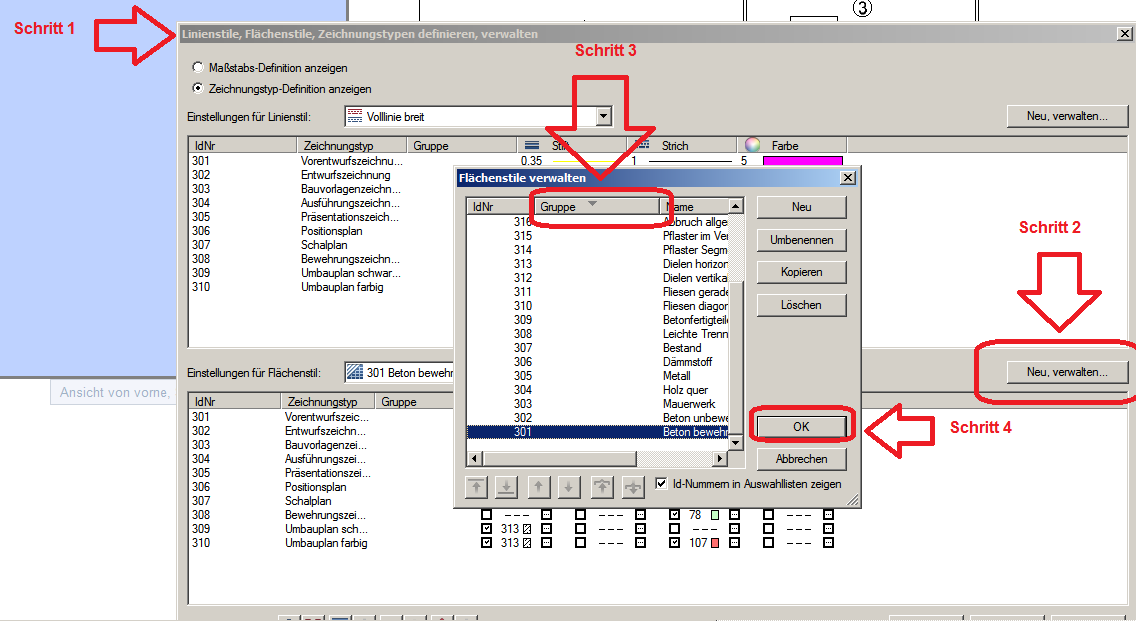Sort list by the Gruppe column header

coord(595,206)
